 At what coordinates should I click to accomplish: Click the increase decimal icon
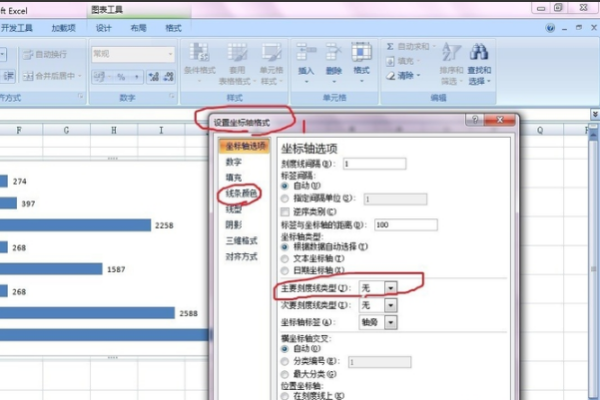154,77
